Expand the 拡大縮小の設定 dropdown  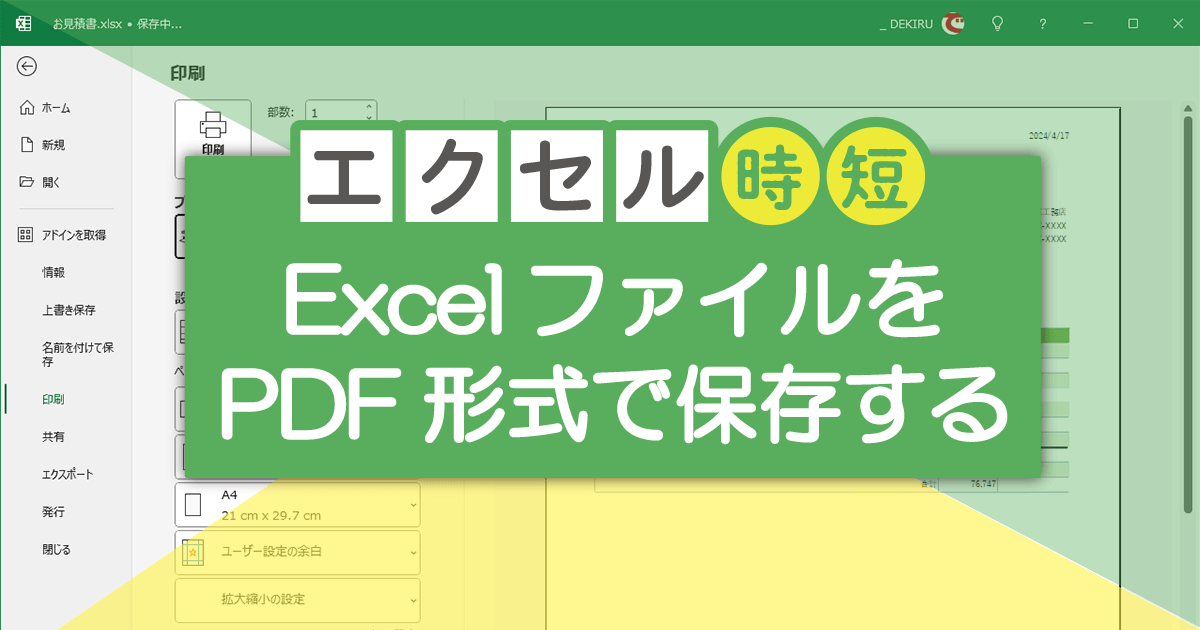tap(298, 600)
